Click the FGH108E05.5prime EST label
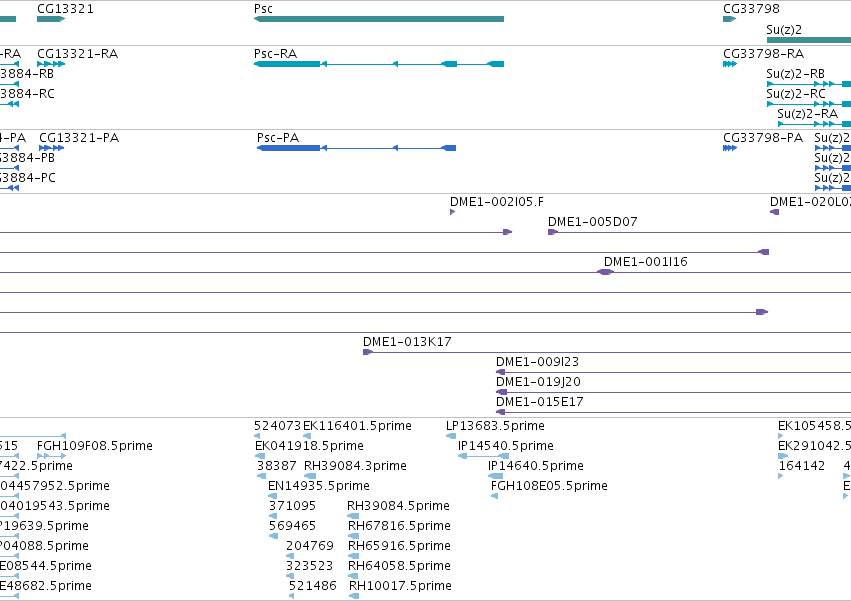The image size is (851, 601). 549,485
